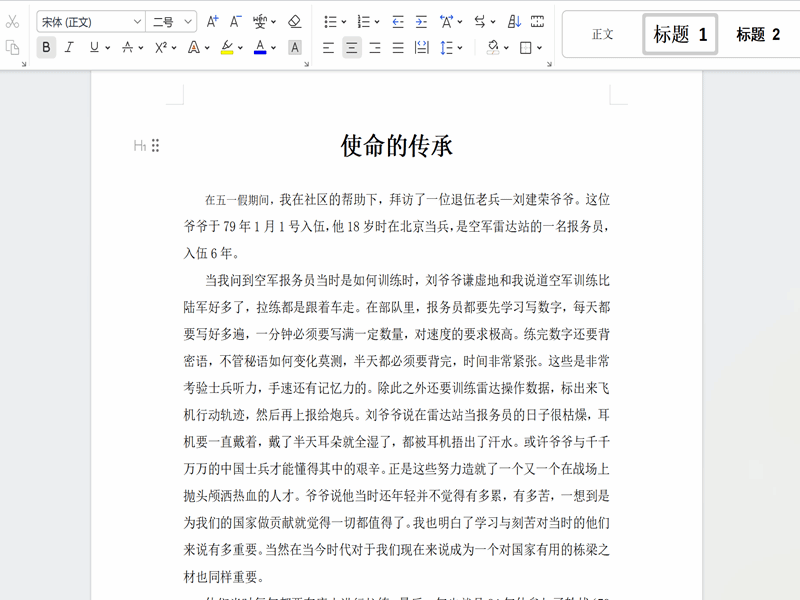
Task: Click the H1 heading marker beside the title
Action: tap(140, 146)
